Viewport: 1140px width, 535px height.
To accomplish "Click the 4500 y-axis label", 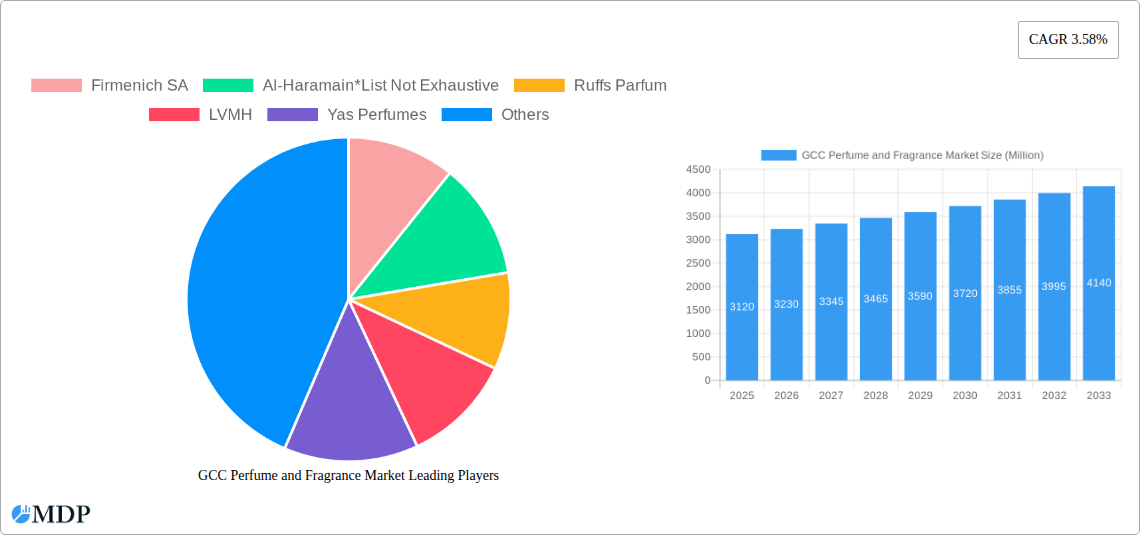I will [698, 169].
